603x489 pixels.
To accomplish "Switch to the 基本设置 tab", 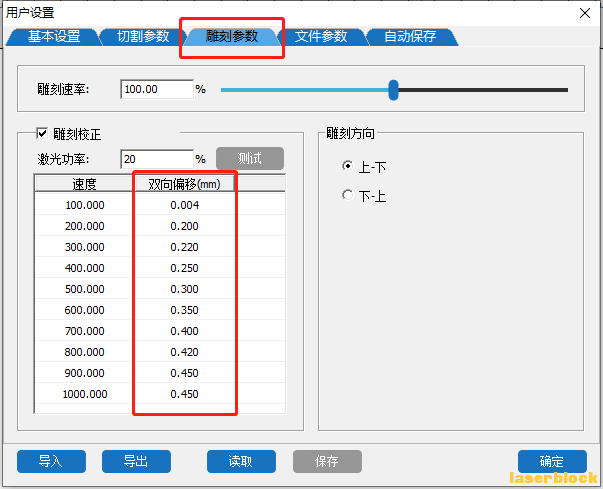I will (54, 37).
